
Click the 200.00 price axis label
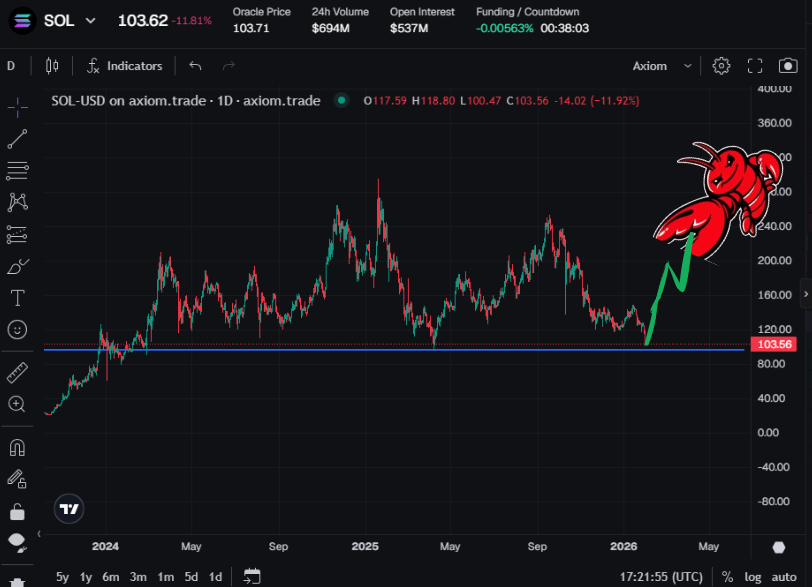(x=774, y=260)
